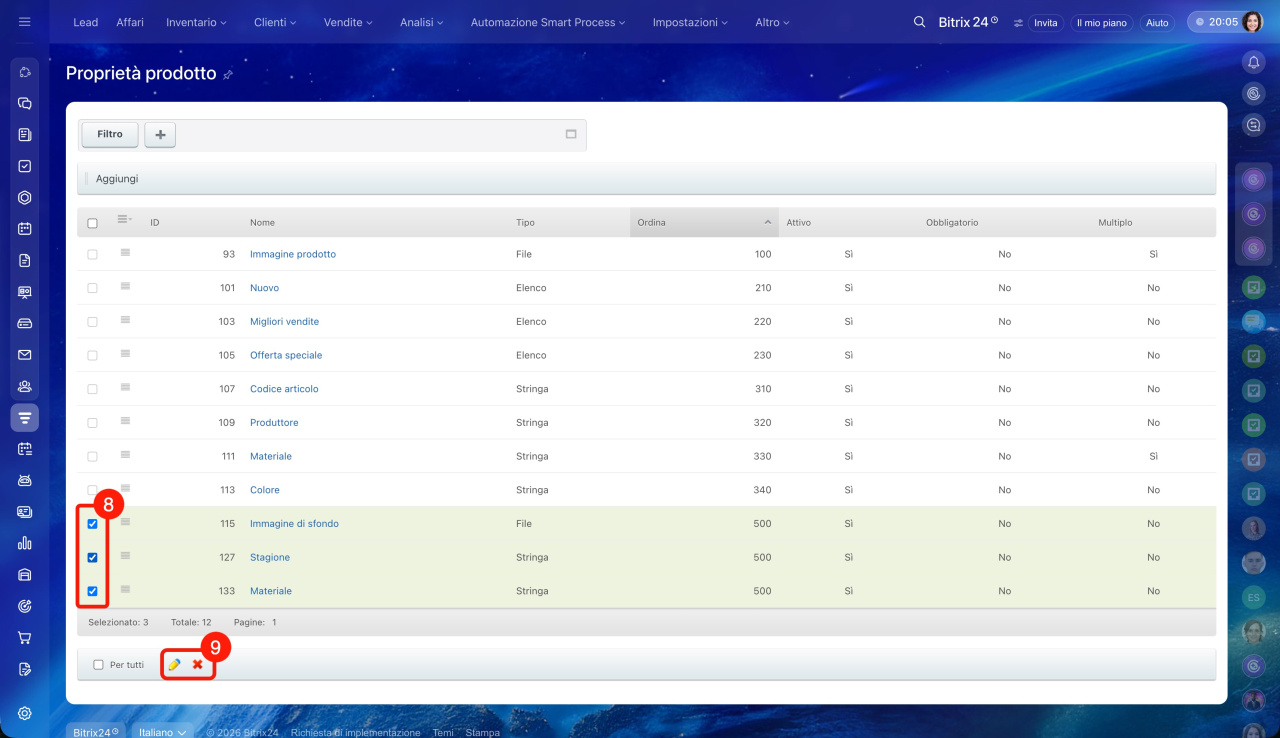Click the red X delete icon
1280x738 pixels.
[x=197, y=665]
